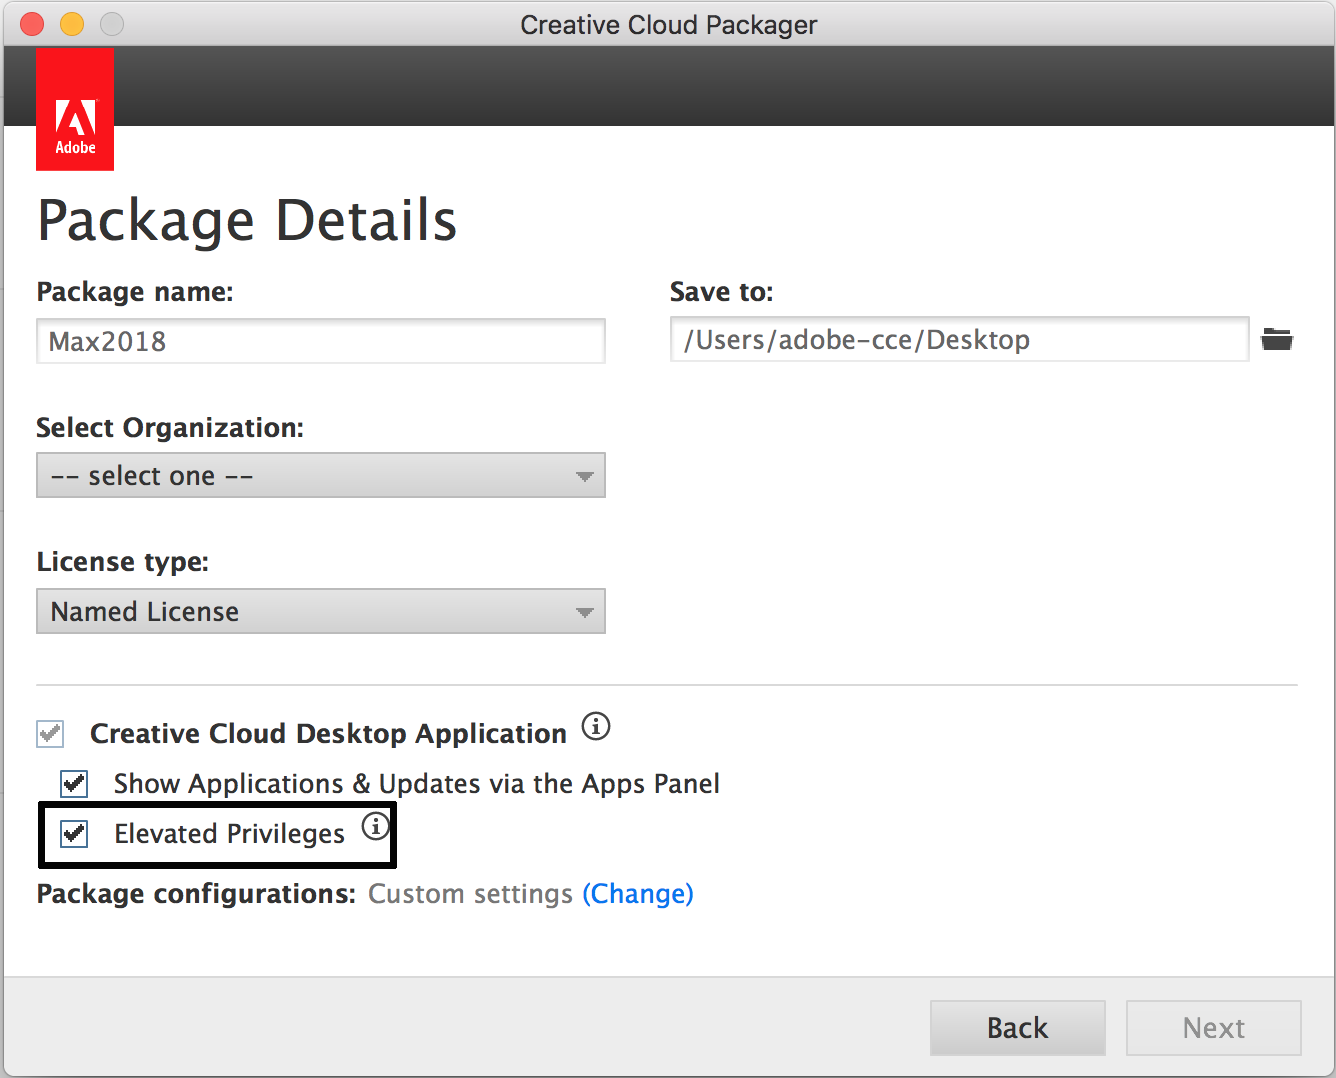Expand the License type dropdown
Image resolution: width=1336 pixels, height=1078 pixels.
321,611
